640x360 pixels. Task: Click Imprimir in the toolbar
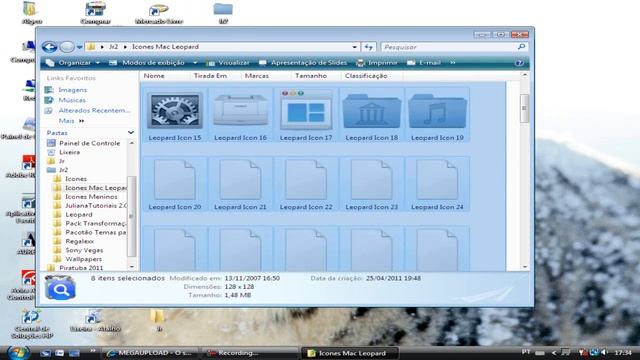377,63
